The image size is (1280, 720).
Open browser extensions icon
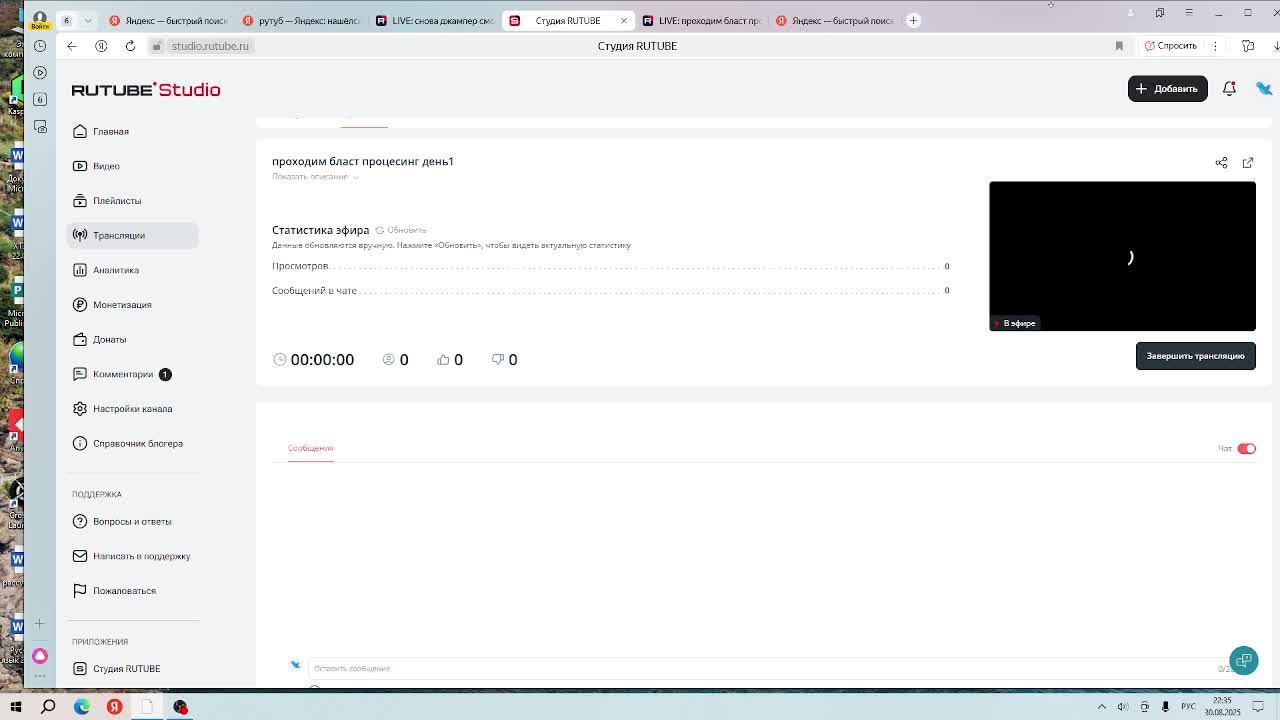click(1248, 46)
